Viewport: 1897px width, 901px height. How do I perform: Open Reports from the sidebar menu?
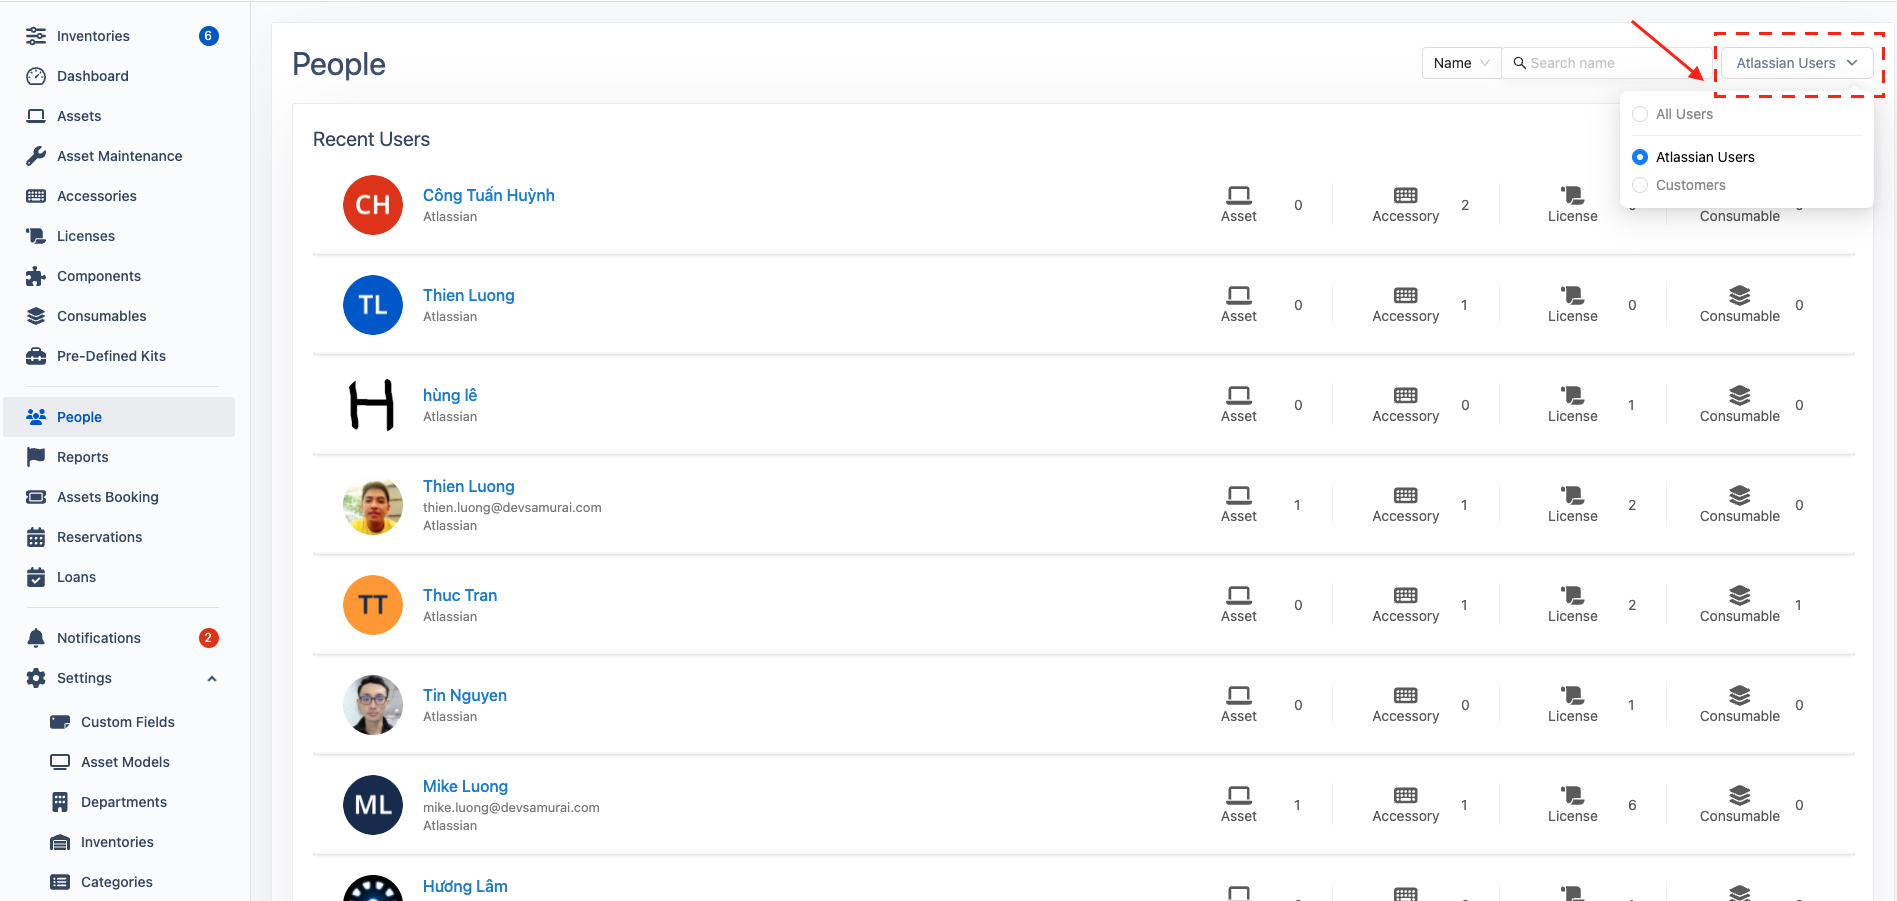[82, 457]
